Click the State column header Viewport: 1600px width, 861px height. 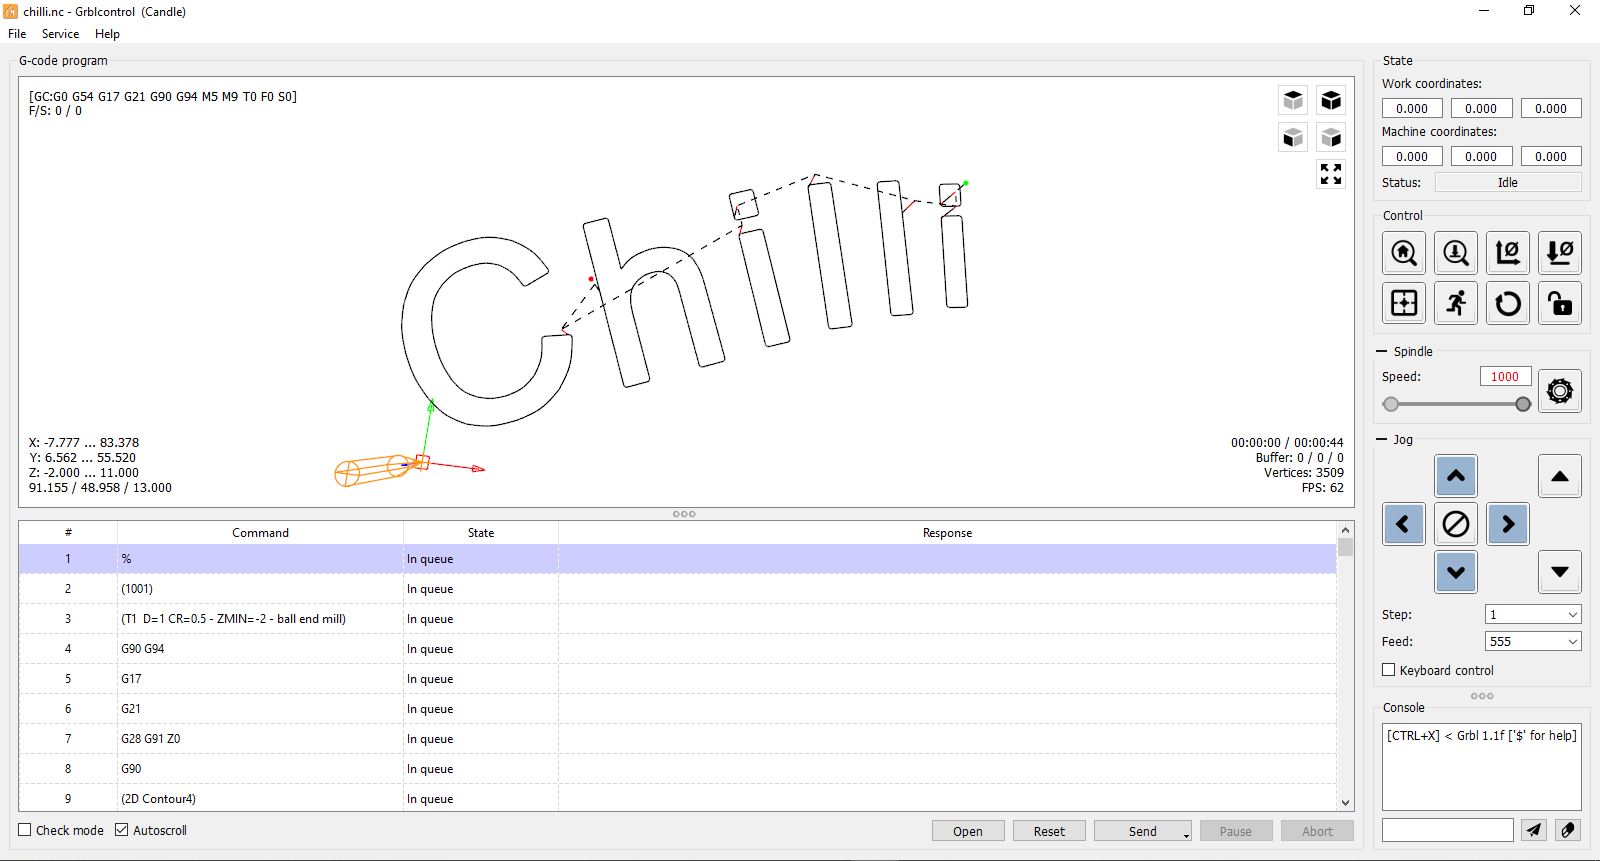tap(481, 532)
